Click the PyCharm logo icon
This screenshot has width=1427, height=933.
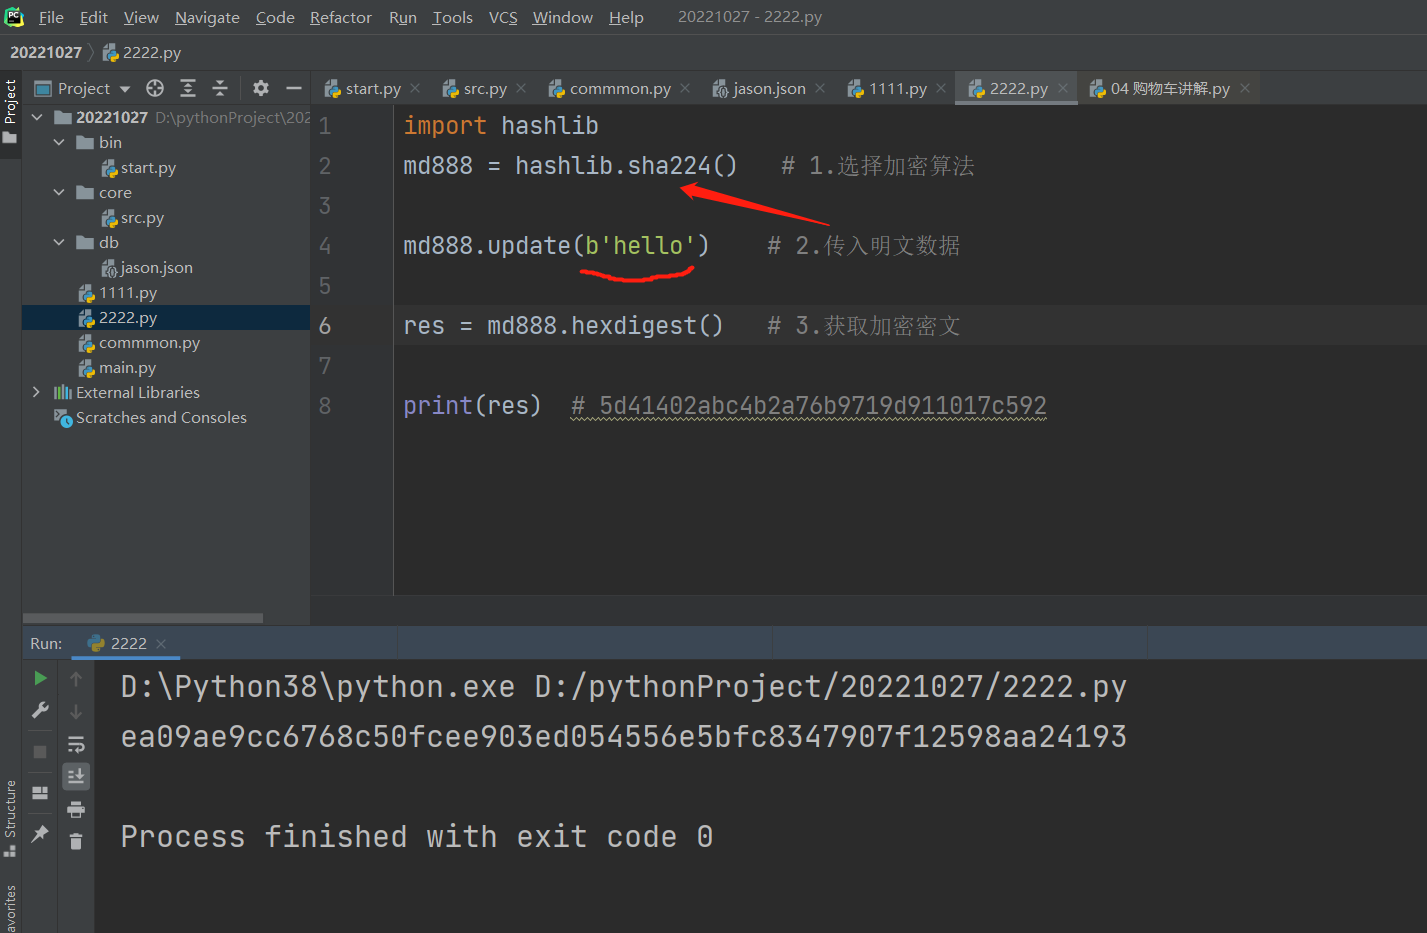pos(14,16)
